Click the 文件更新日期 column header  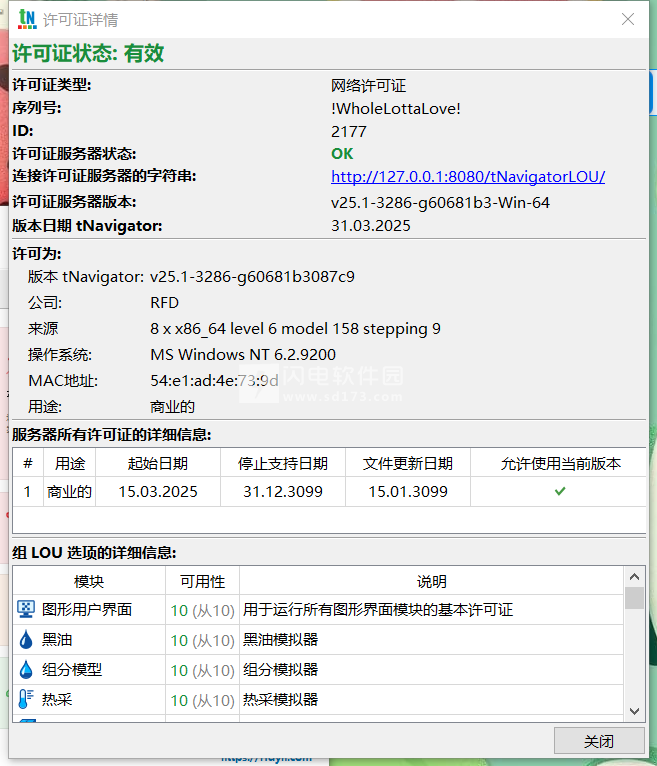click(x=408, y=463)
